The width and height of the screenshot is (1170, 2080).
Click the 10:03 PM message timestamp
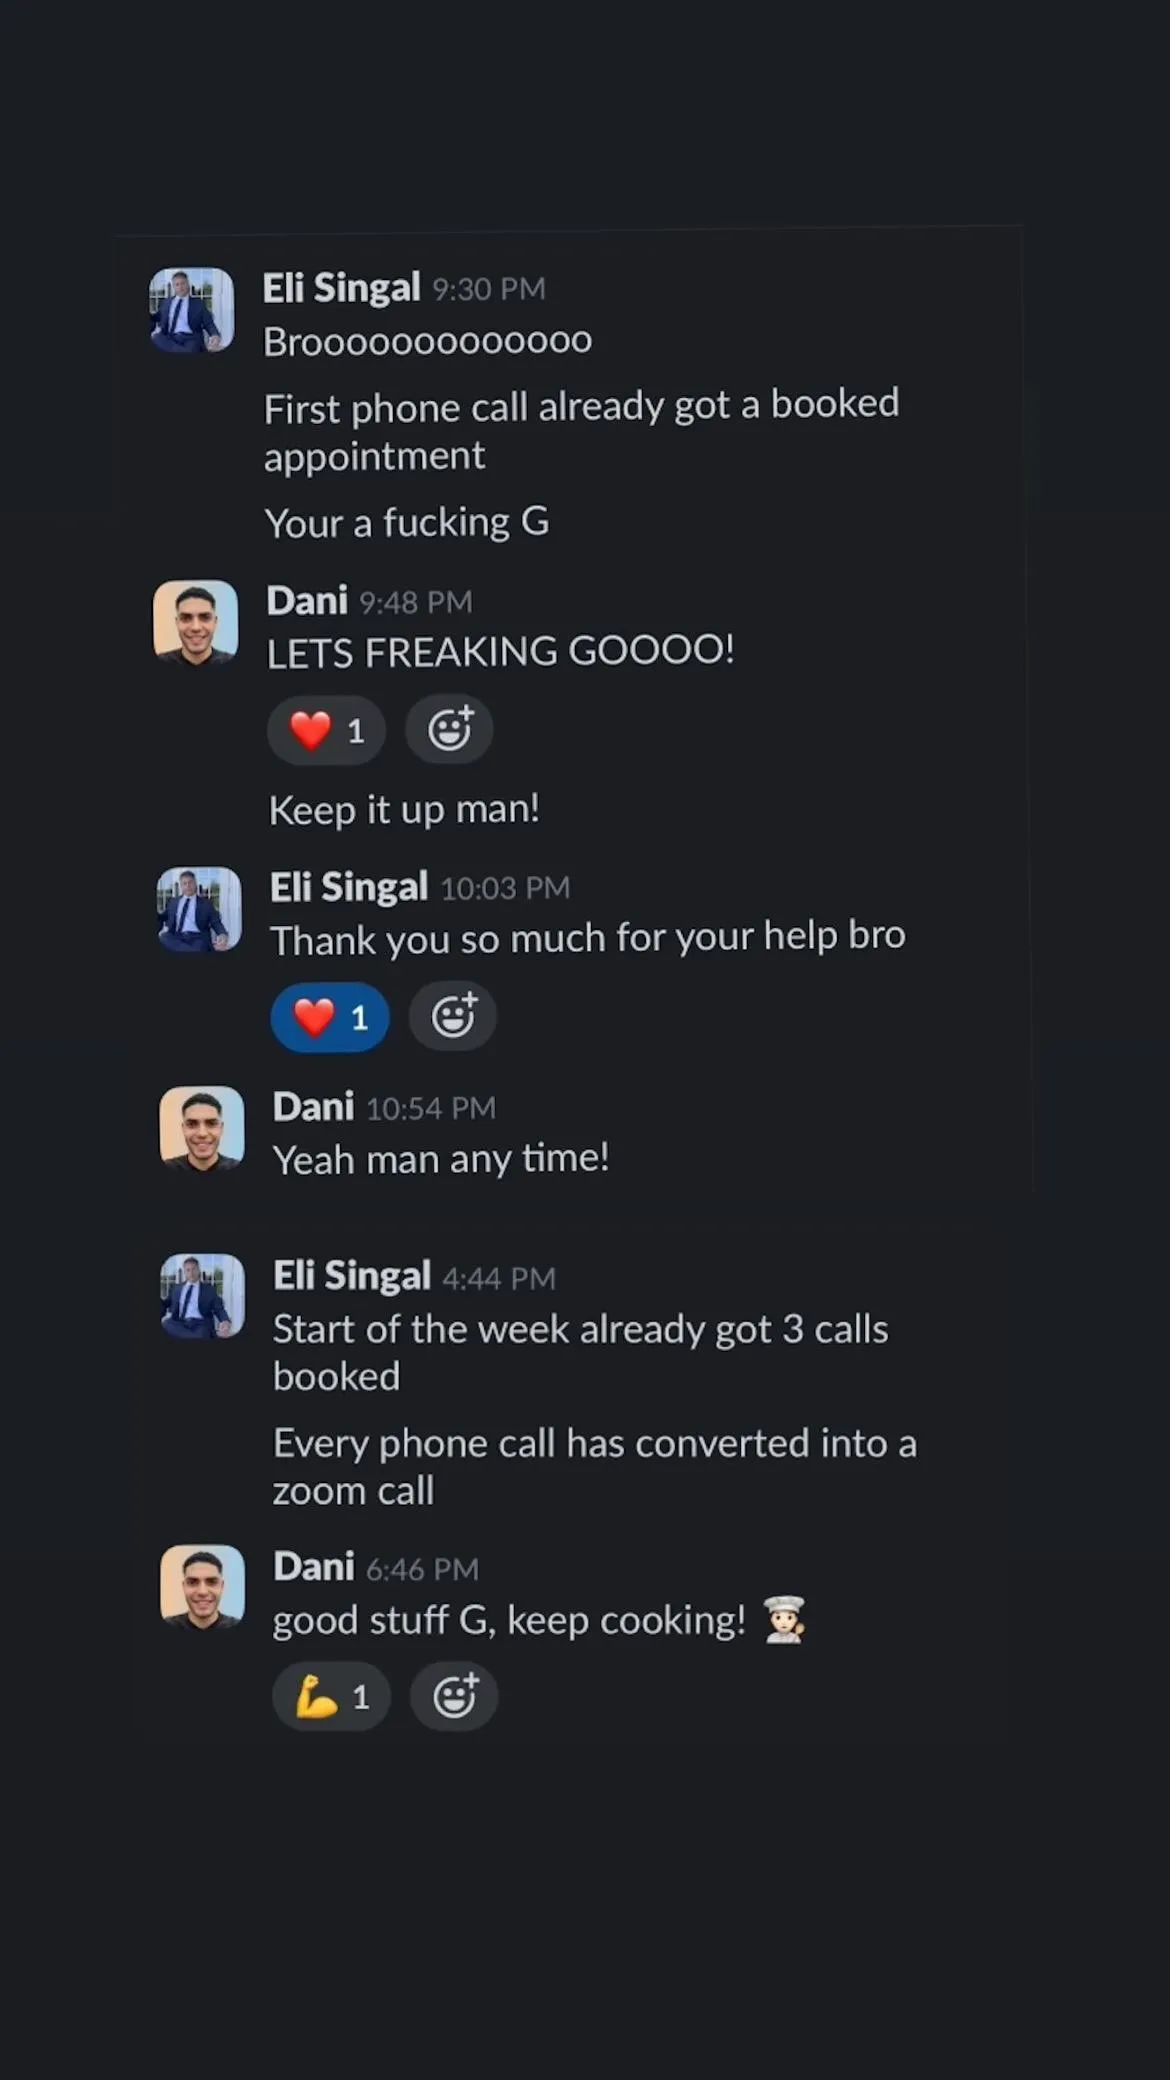point(505,888)
